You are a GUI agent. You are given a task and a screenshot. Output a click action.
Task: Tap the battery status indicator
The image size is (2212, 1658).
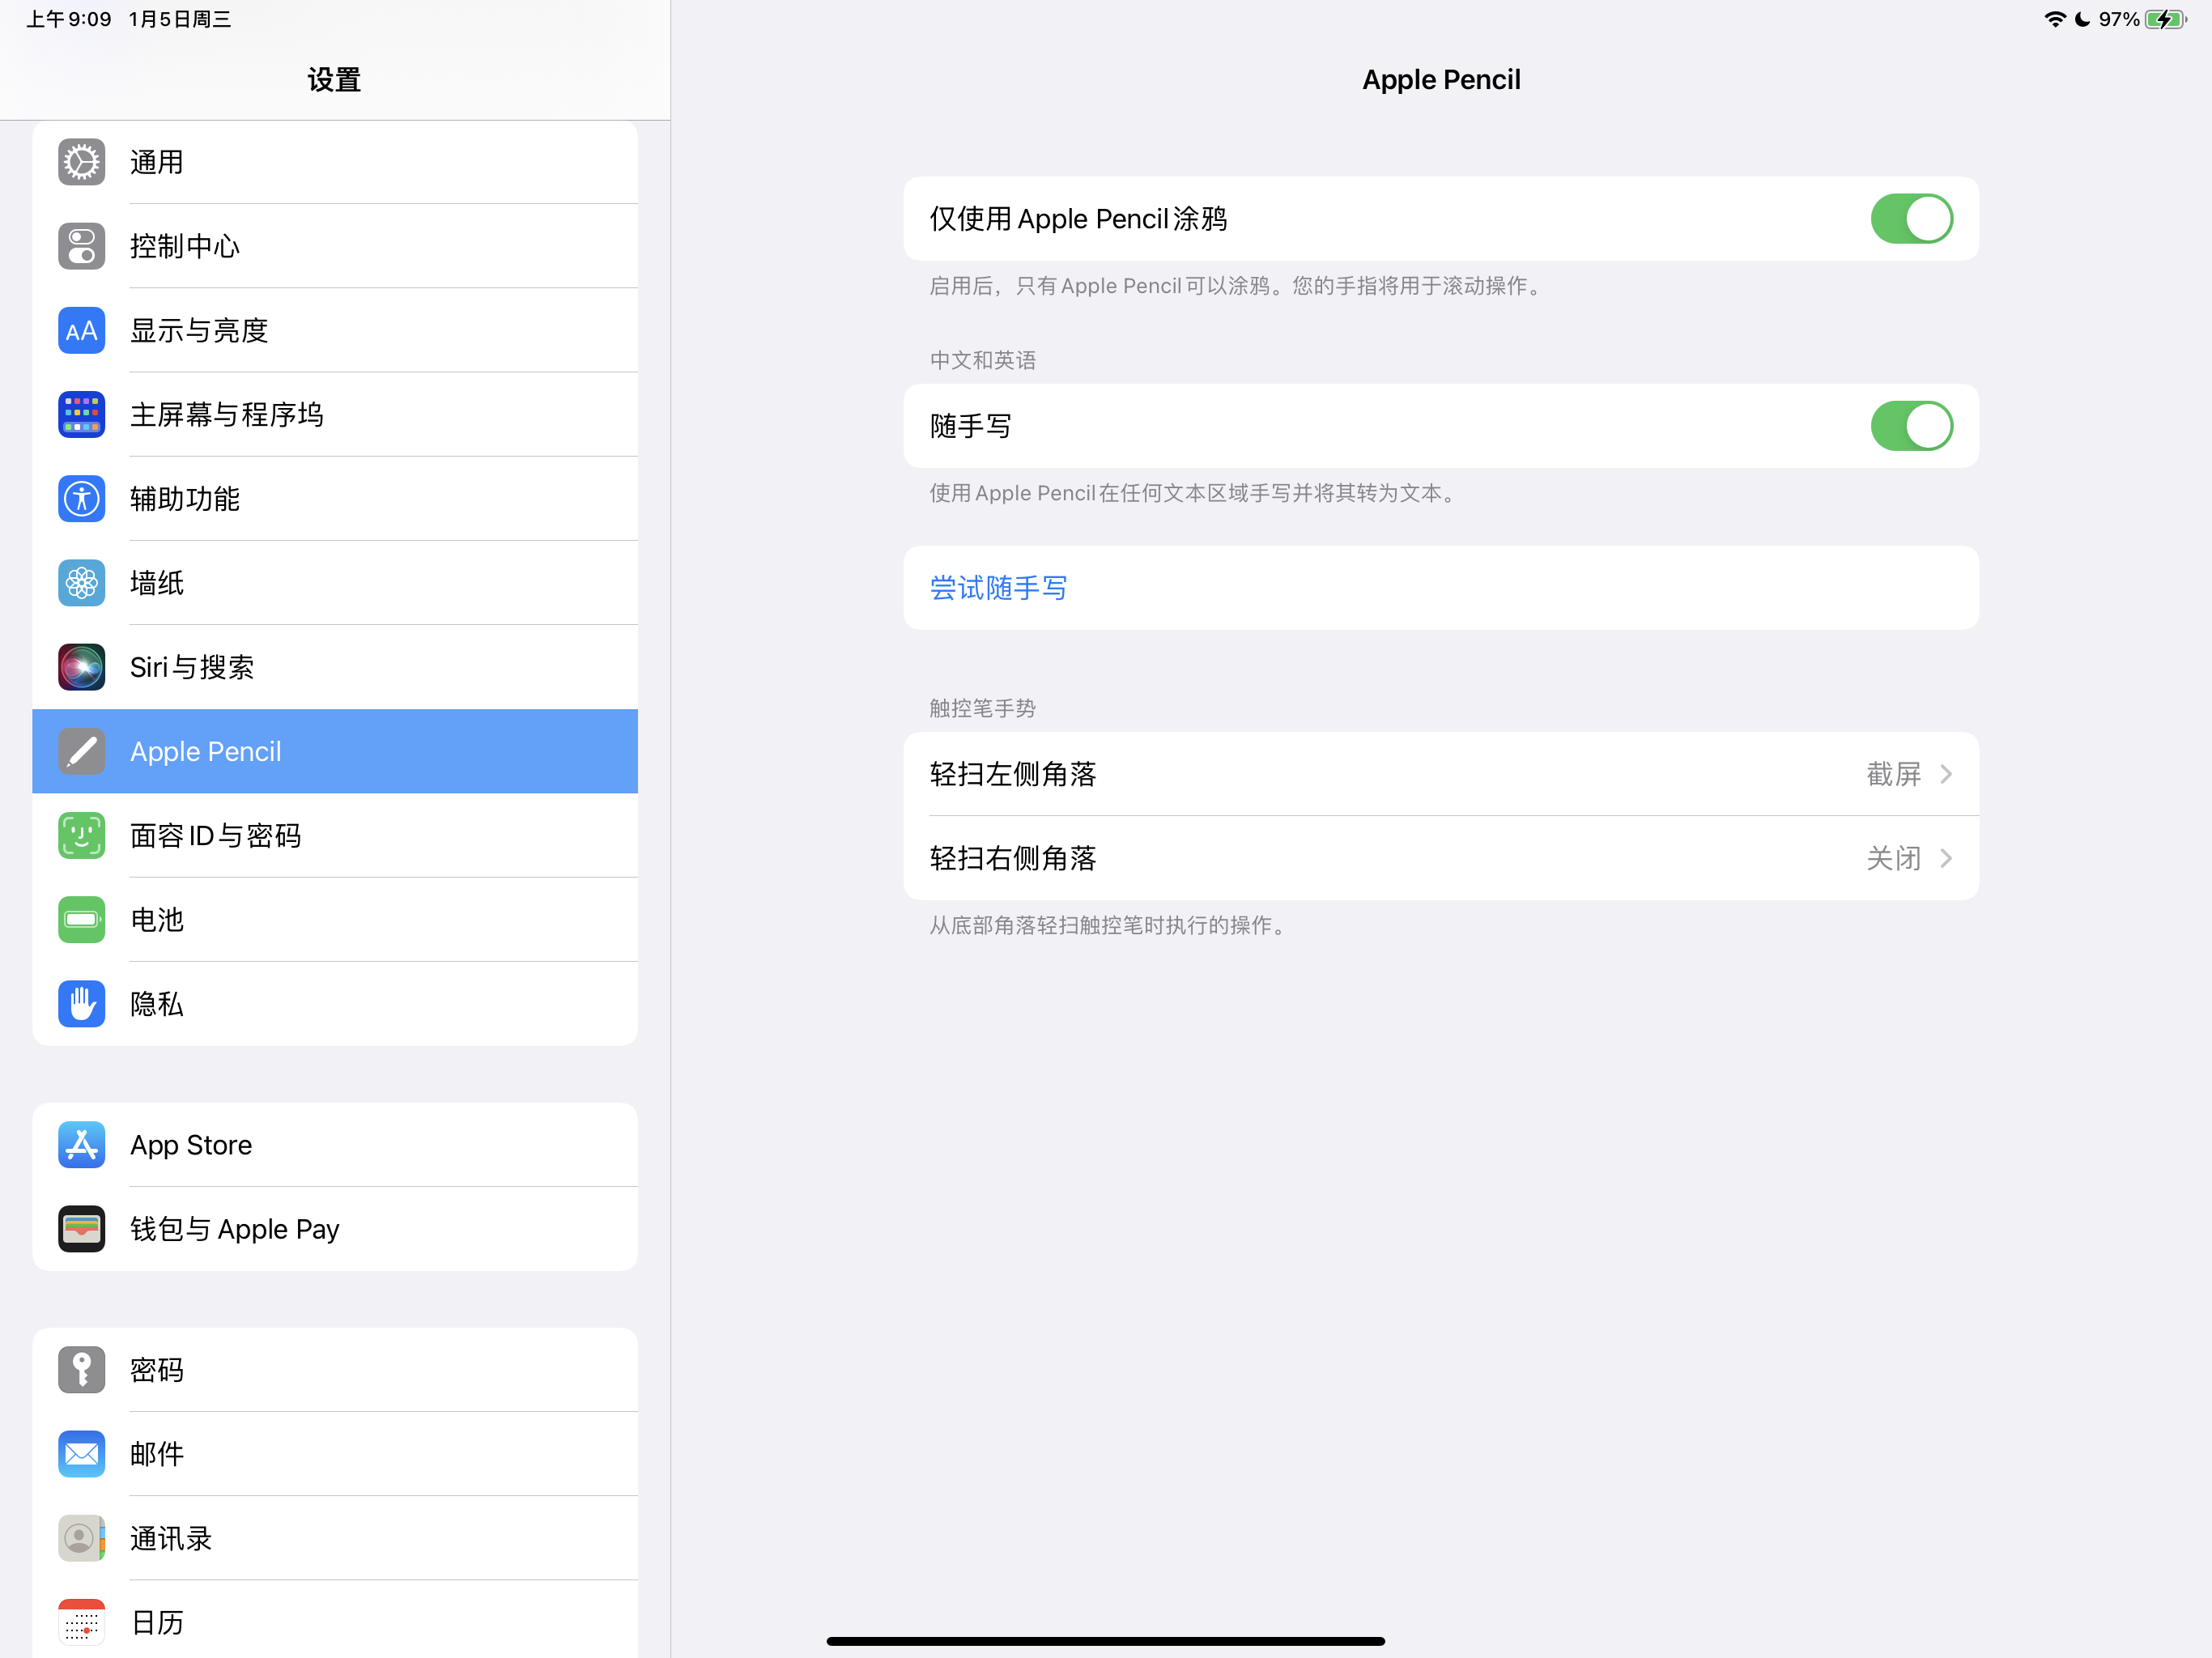(2164, 19)
